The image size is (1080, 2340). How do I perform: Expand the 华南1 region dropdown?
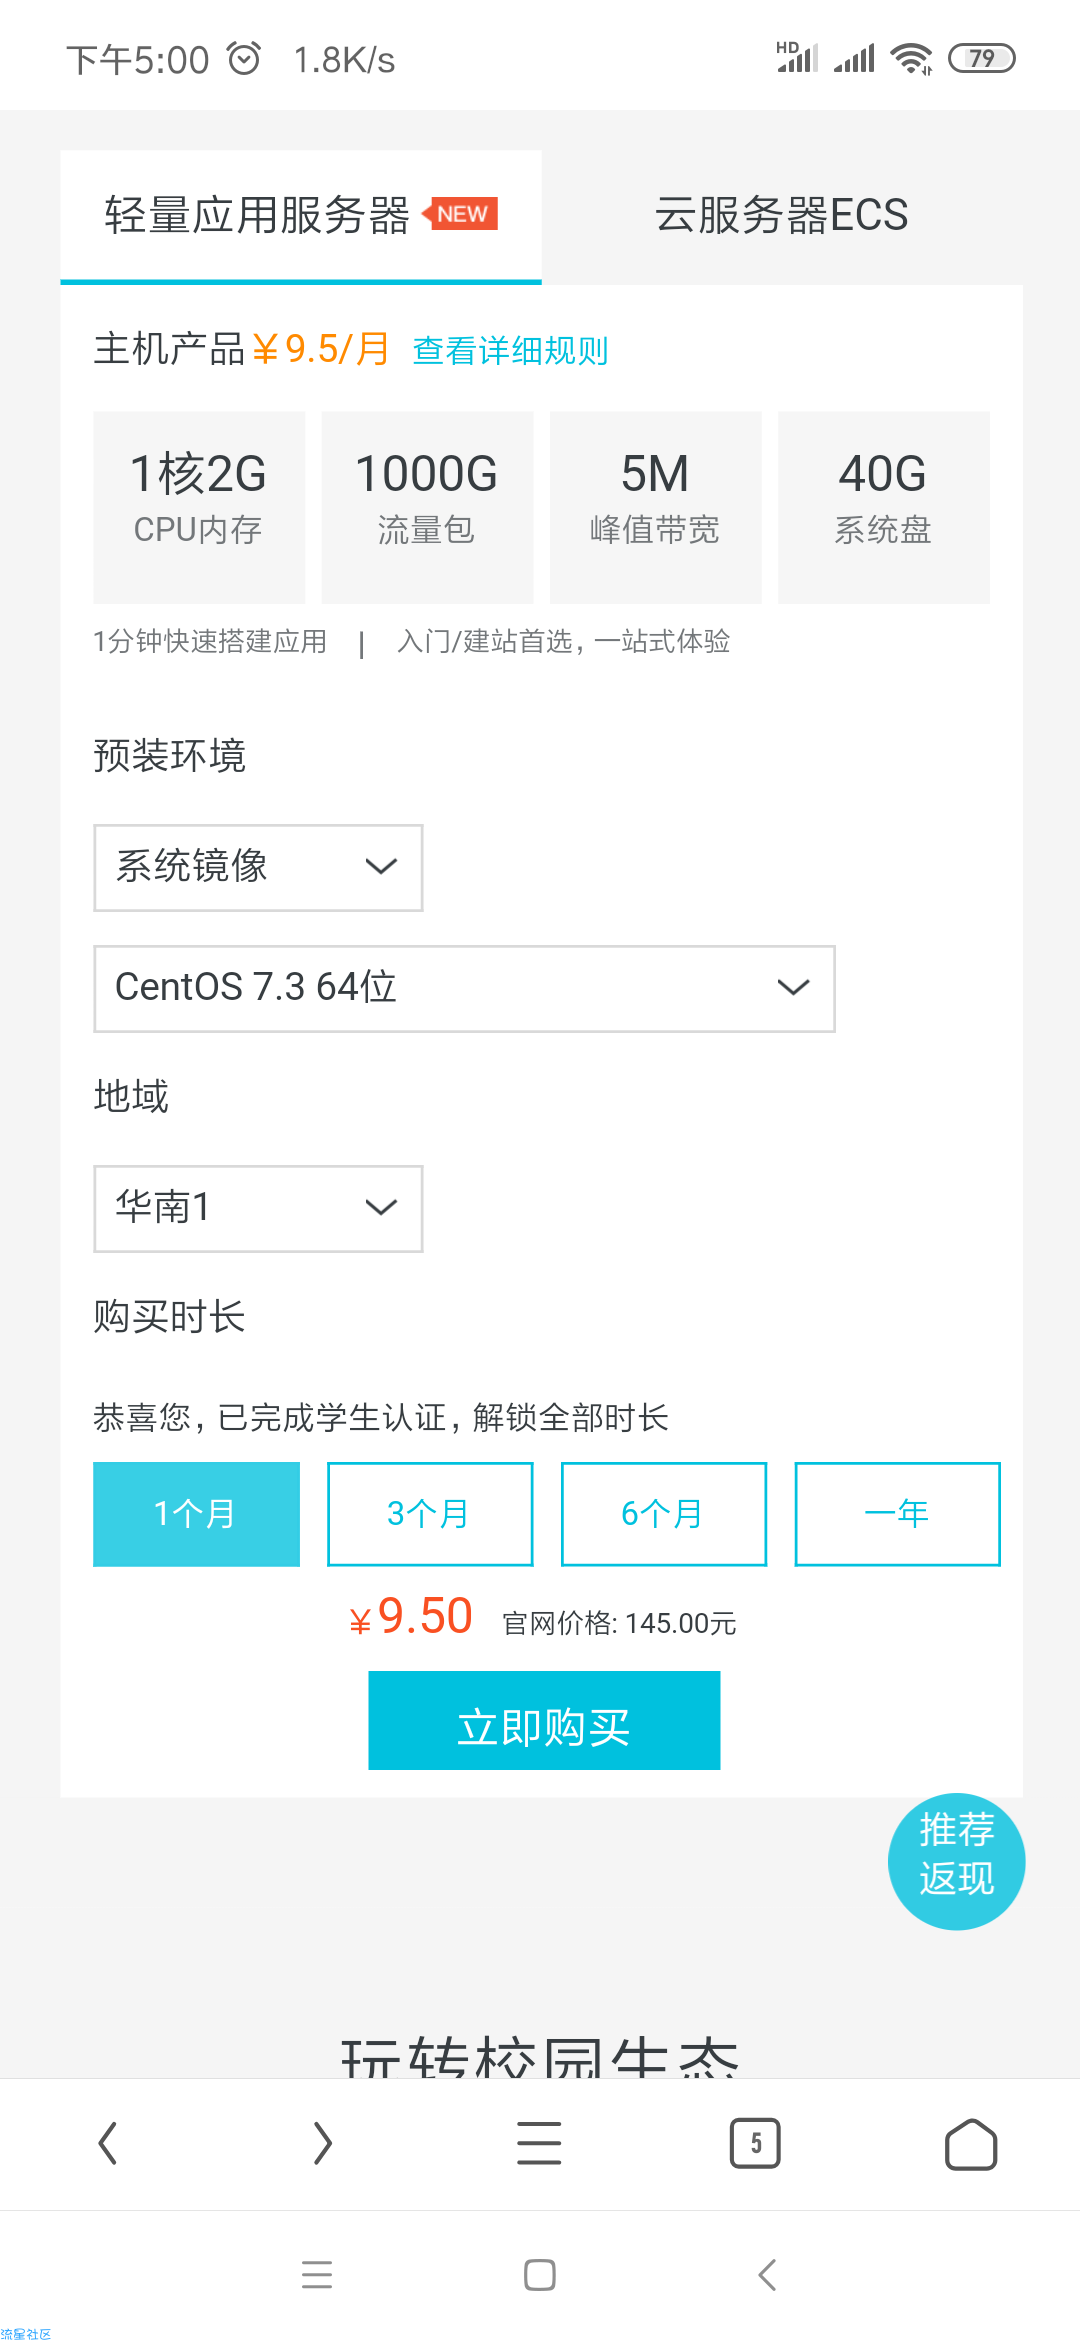(258, 1209)
